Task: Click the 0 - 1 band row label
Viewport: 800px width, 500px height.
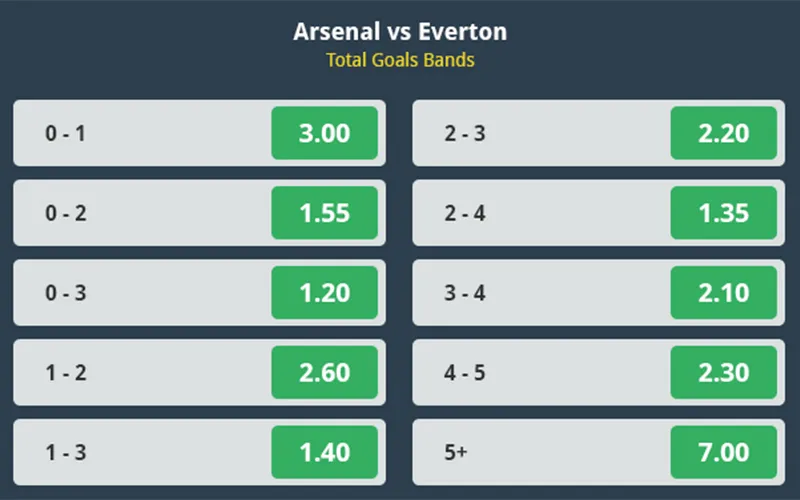Action: click(x=66, y=134)
